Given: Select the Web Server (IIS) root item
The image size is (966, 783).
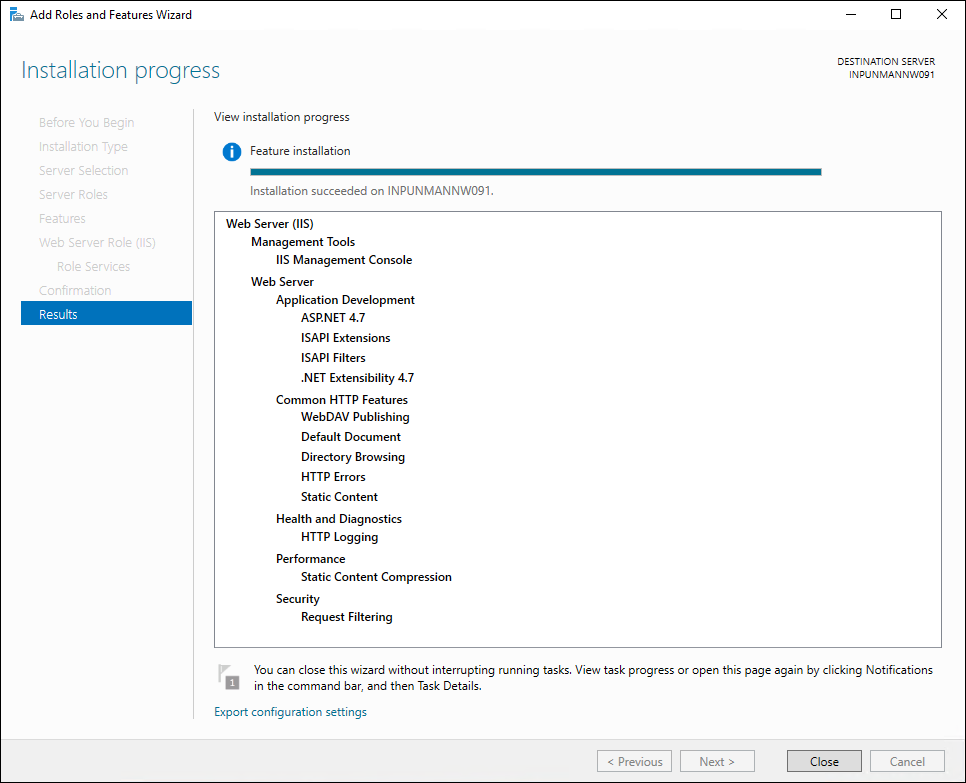Looking at the screenshot, I should point(269,224).
